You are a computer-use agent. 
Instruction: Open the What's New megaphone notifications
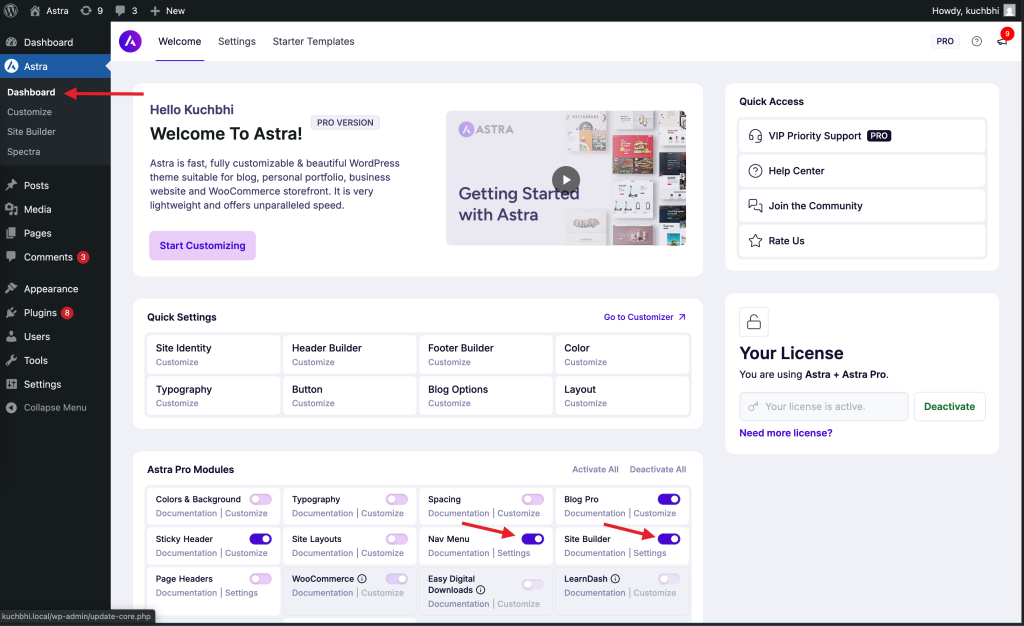click(1002, 42)
